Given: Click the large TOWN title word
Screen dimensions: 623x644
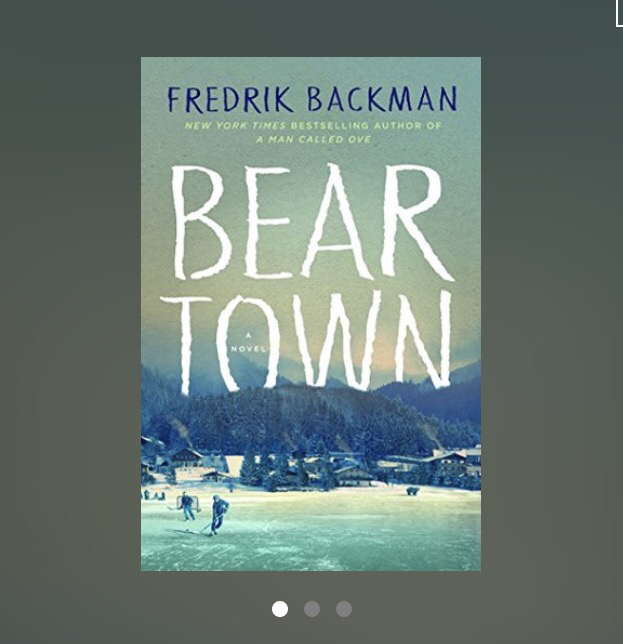Looking at the screenshot, I should (x=307, y=342).
